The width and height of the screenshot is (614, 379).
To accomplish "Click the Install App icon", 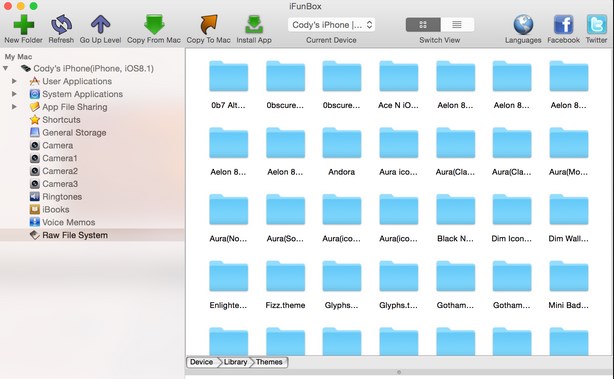I will [x=254, y=25].
